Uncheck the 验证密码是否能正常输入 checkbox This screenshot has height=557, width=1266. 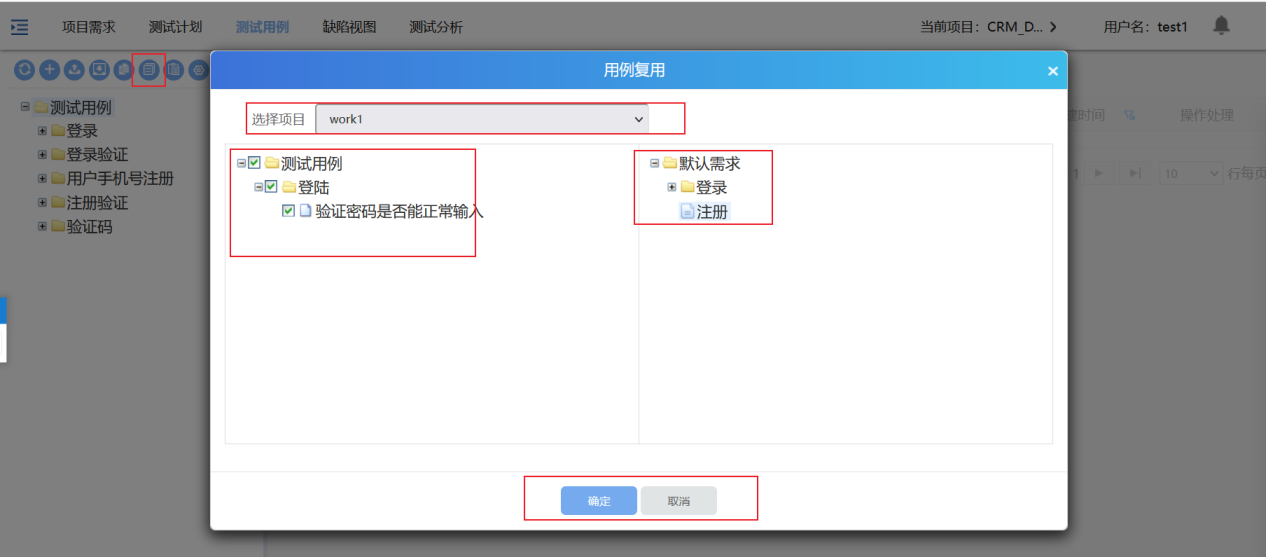pyautogui.click(x=289, y=211)
